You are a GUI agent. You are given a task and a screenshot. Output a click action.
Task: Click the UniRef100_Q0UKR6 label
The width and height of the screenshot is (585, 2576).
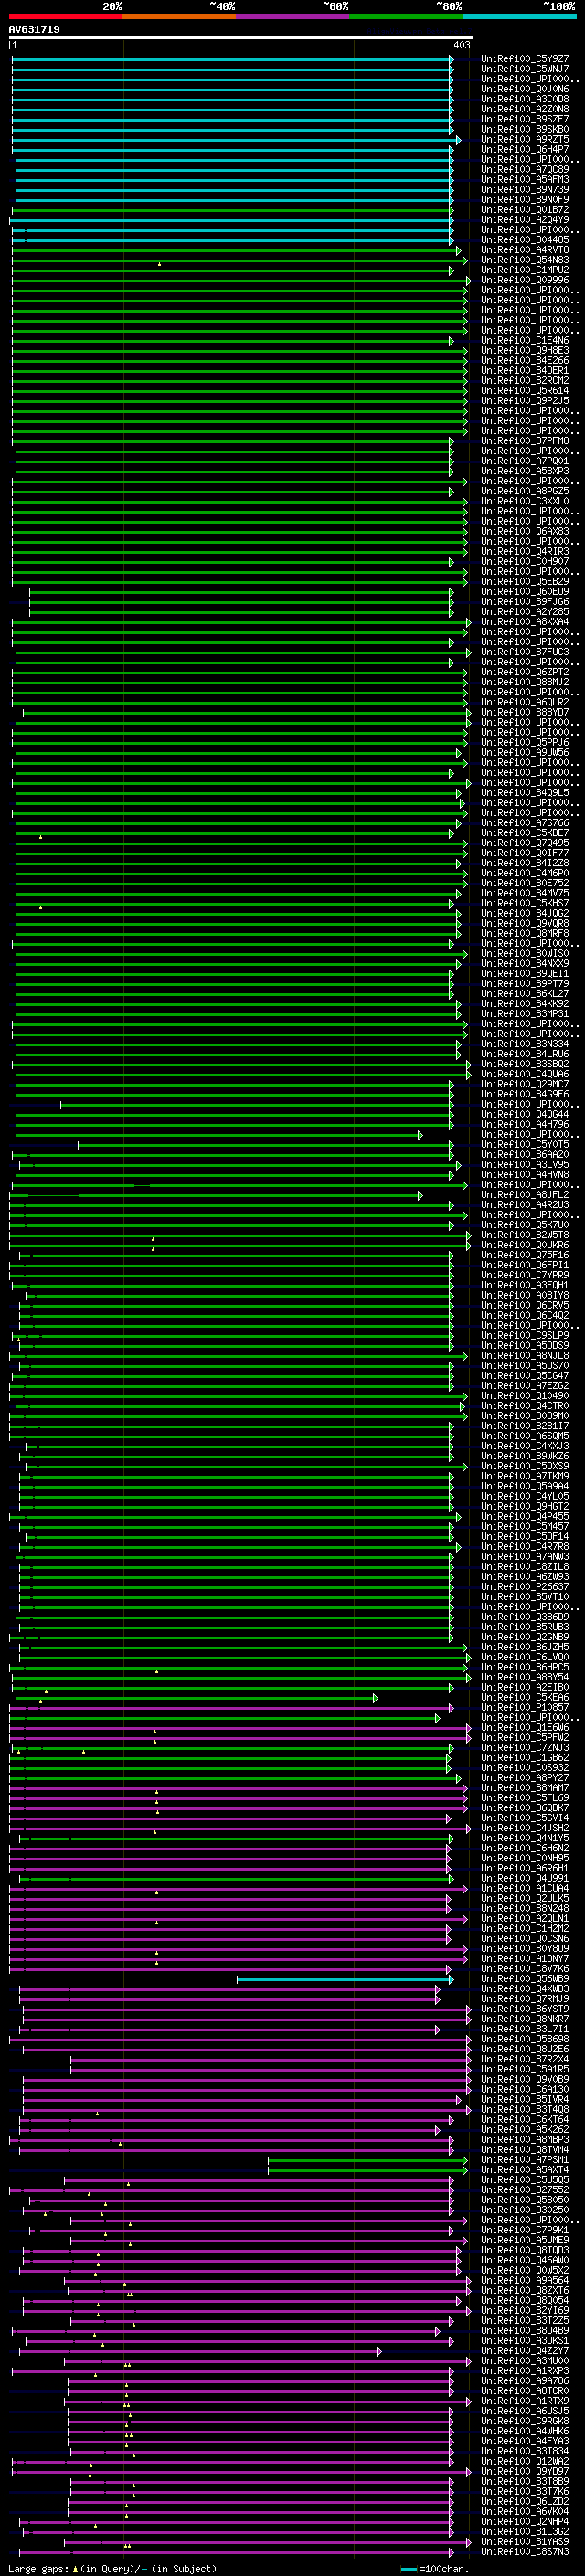click(525, 1246)
